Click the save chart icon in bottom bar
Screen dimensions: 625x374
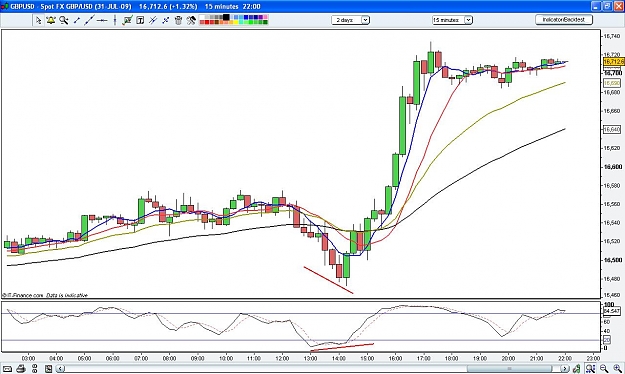pyautogui.click(x=49, y=369)
